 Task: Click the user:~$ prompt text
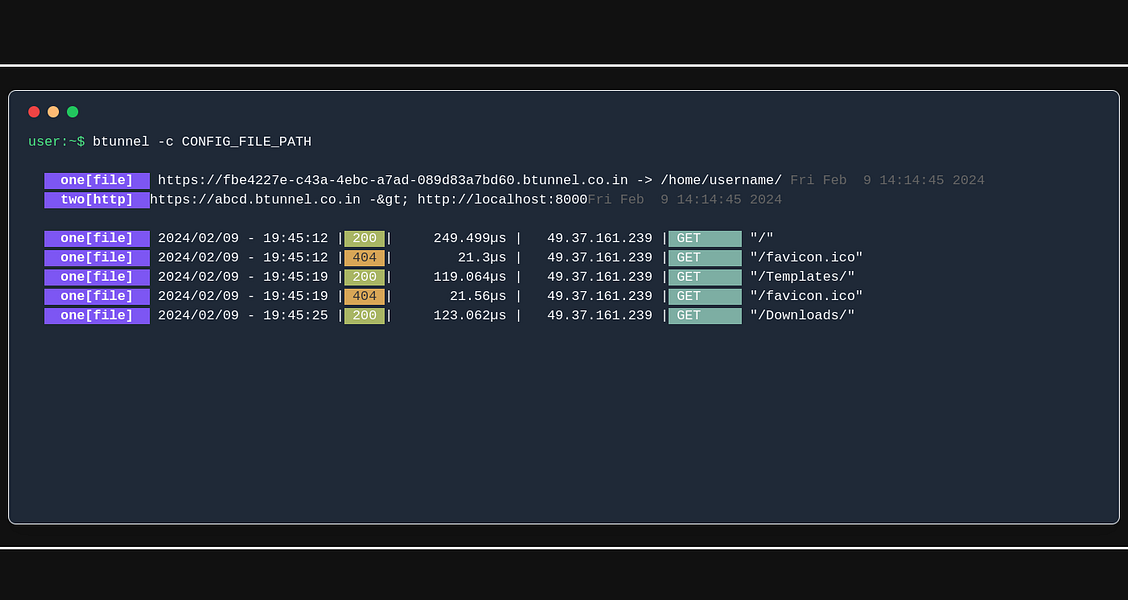pos(56,142)
